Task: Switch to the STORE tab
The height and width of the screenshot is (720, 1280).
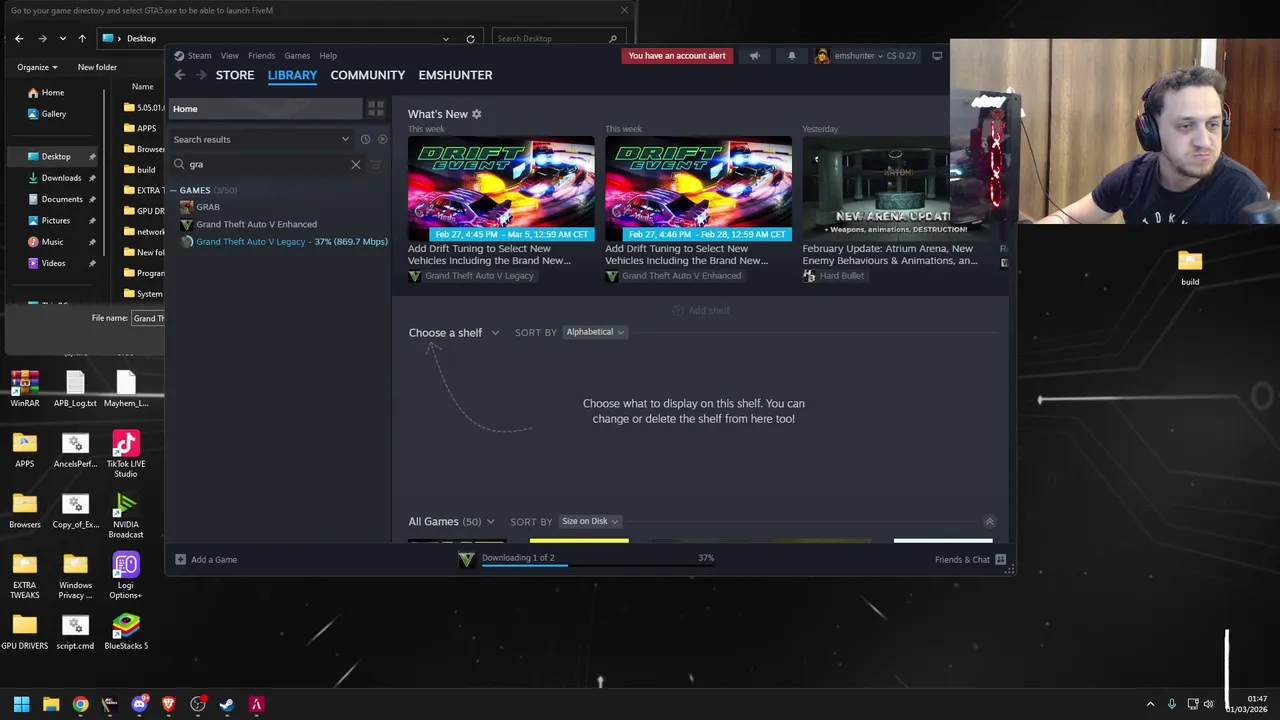Action: pos(235,75)
